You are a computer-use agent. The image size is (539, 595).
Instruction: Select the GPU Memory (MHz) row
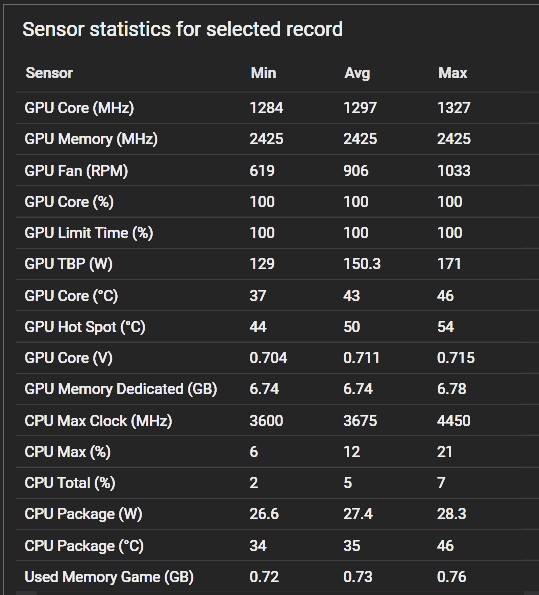tap(277, 139)
